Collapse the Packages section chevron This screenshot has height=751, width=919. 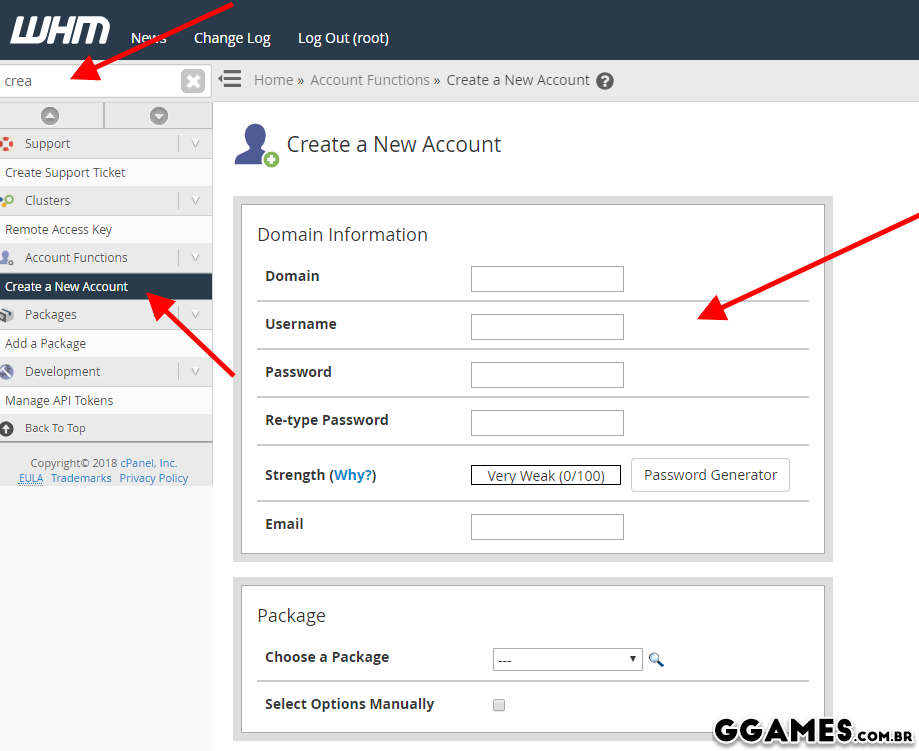point(195,315)
